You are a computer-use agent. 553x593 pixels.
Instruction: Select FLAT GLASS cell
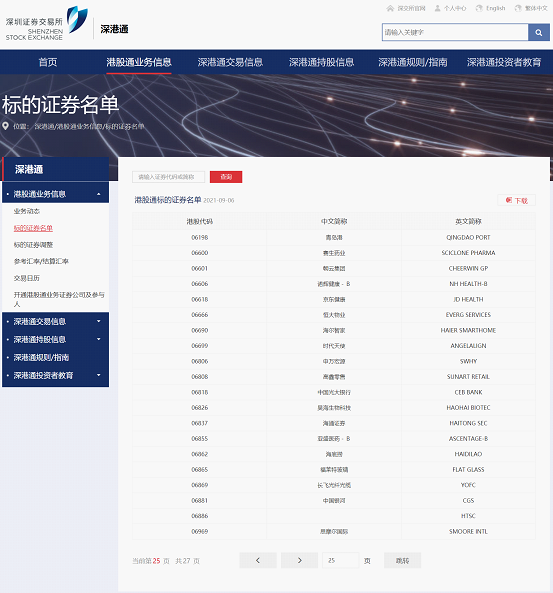[x=468, y=469]
